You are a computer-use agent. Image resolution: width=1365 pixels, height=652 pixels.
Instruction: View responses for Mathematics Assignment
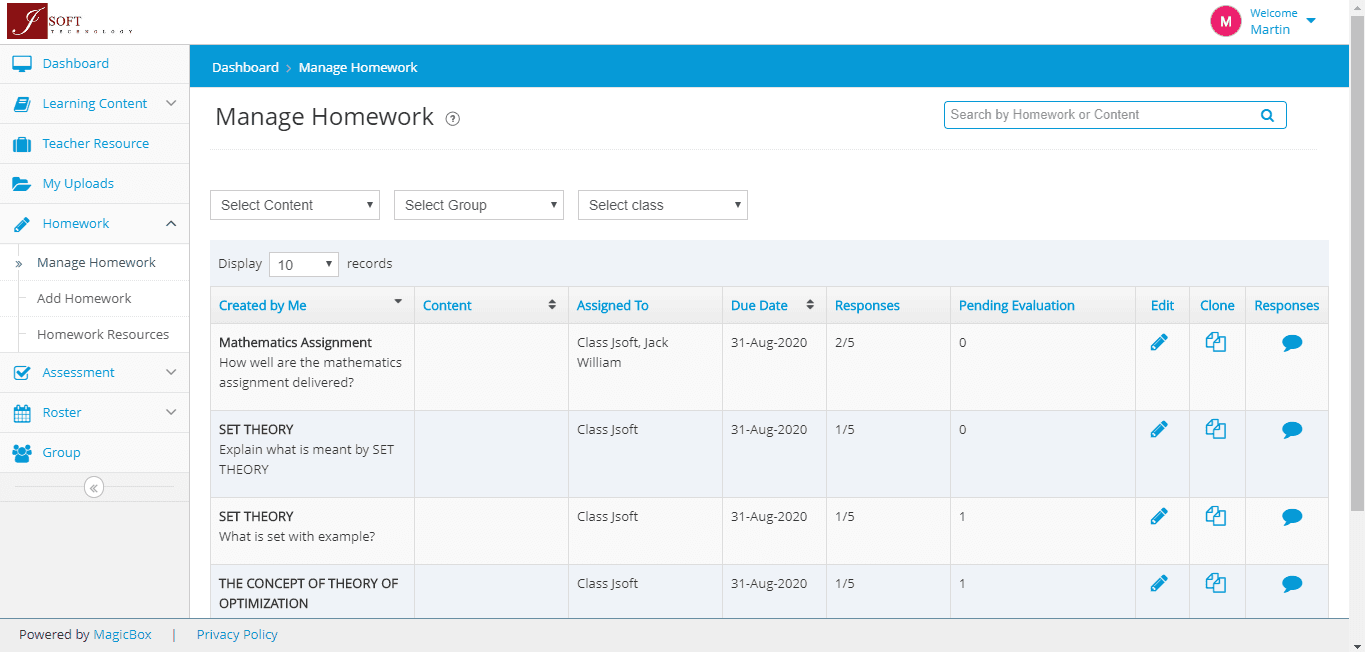coord(1292,343)
